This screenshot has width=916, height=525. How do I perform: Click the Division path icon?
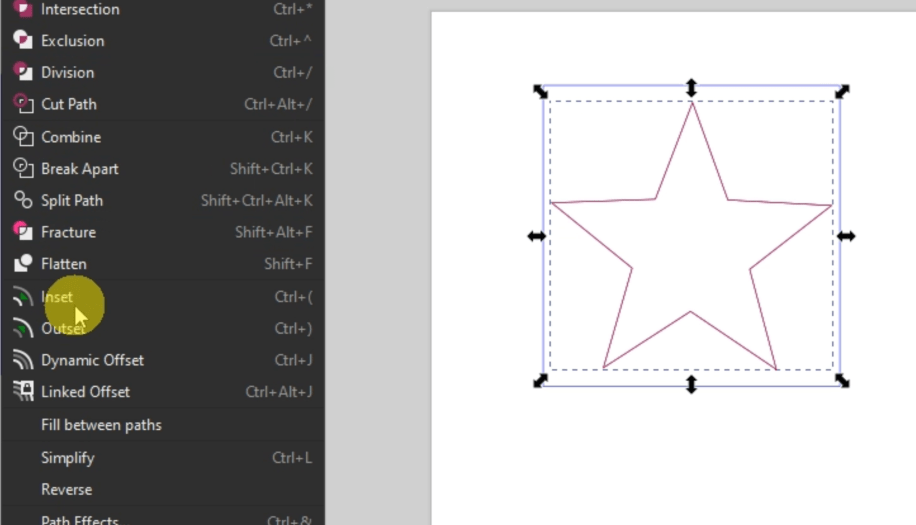click(x=22, y=72)
